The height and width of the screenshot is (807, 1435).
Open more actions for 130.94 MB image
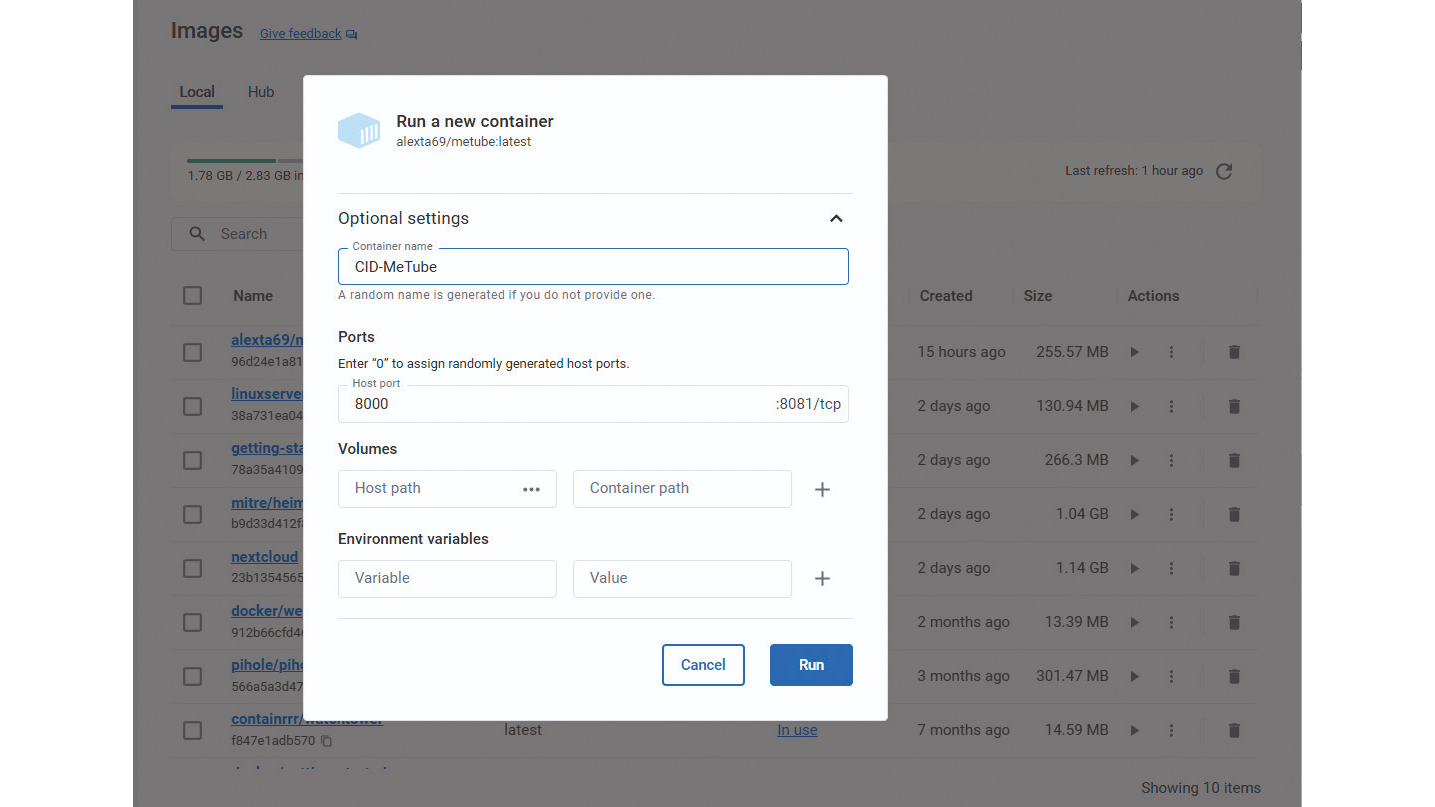pyautogui.click(x=1171, y=406)
